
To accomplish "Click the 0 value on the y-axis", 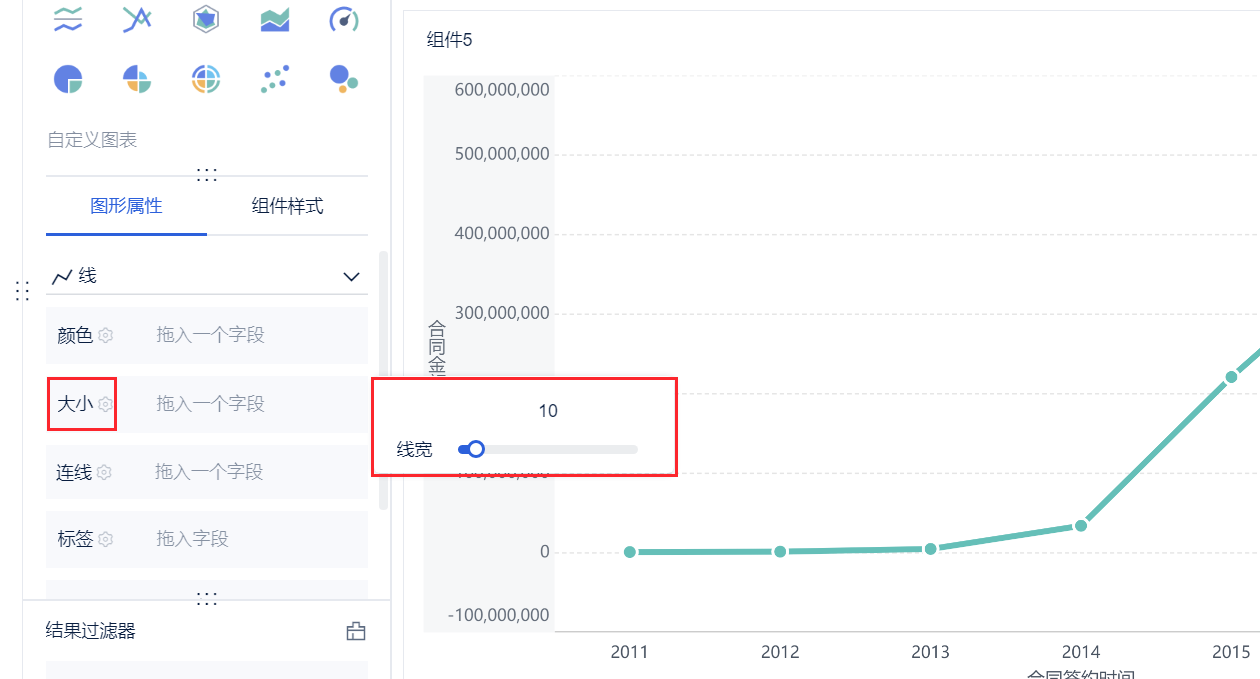I will click(x=544, y=552).
